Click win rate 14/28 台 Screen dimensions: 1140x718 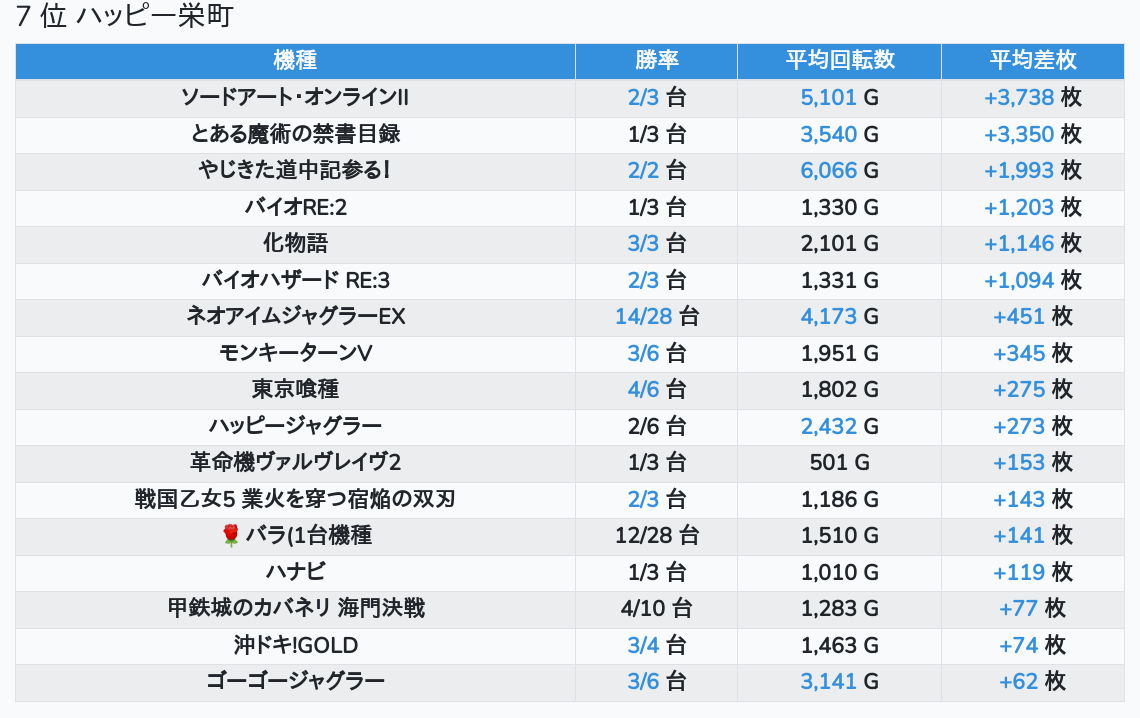tap(657, 316)
